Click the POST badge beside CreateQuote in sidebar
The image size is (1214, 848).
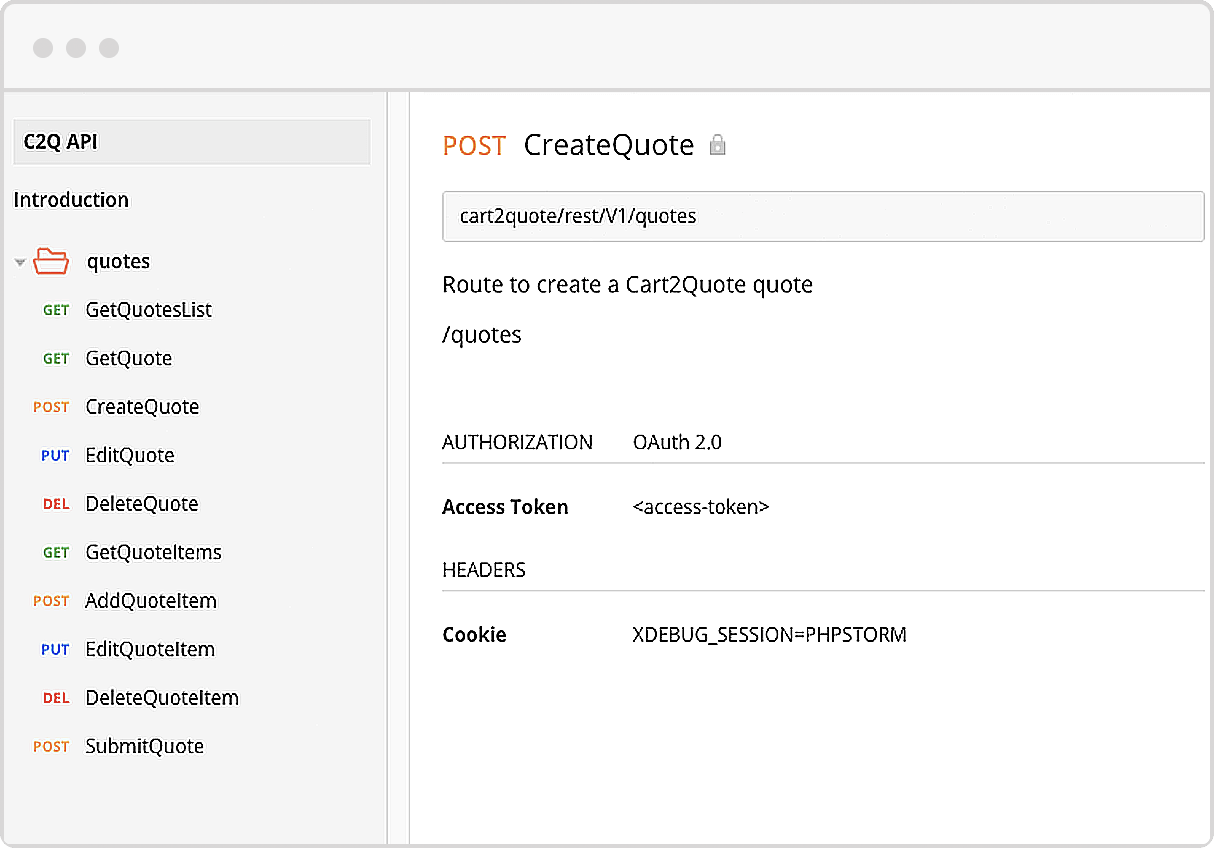coord(51,407)
